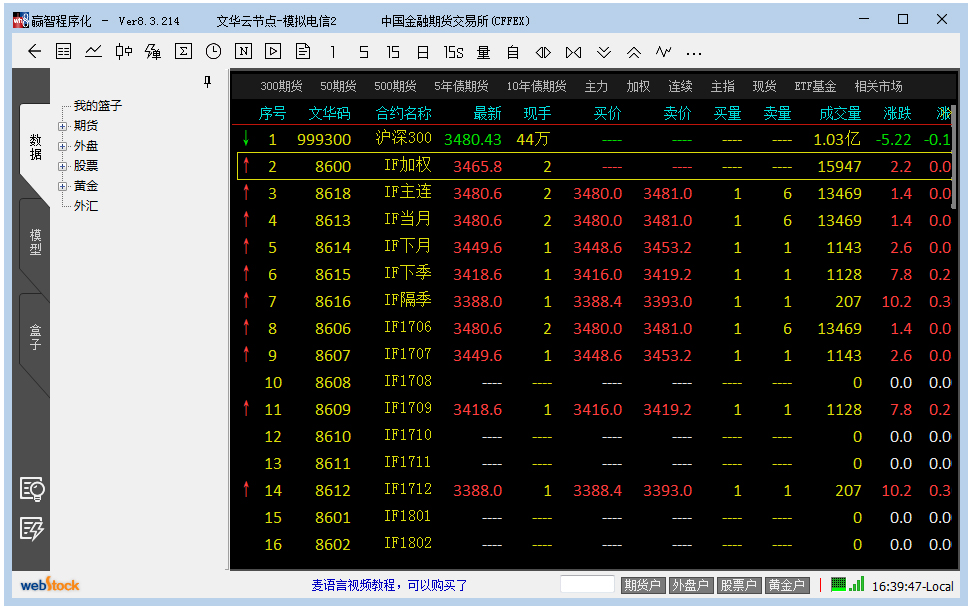Click the webstock logo
The image size is (972, 611).
pyautogui.click(x=50, y=584)
